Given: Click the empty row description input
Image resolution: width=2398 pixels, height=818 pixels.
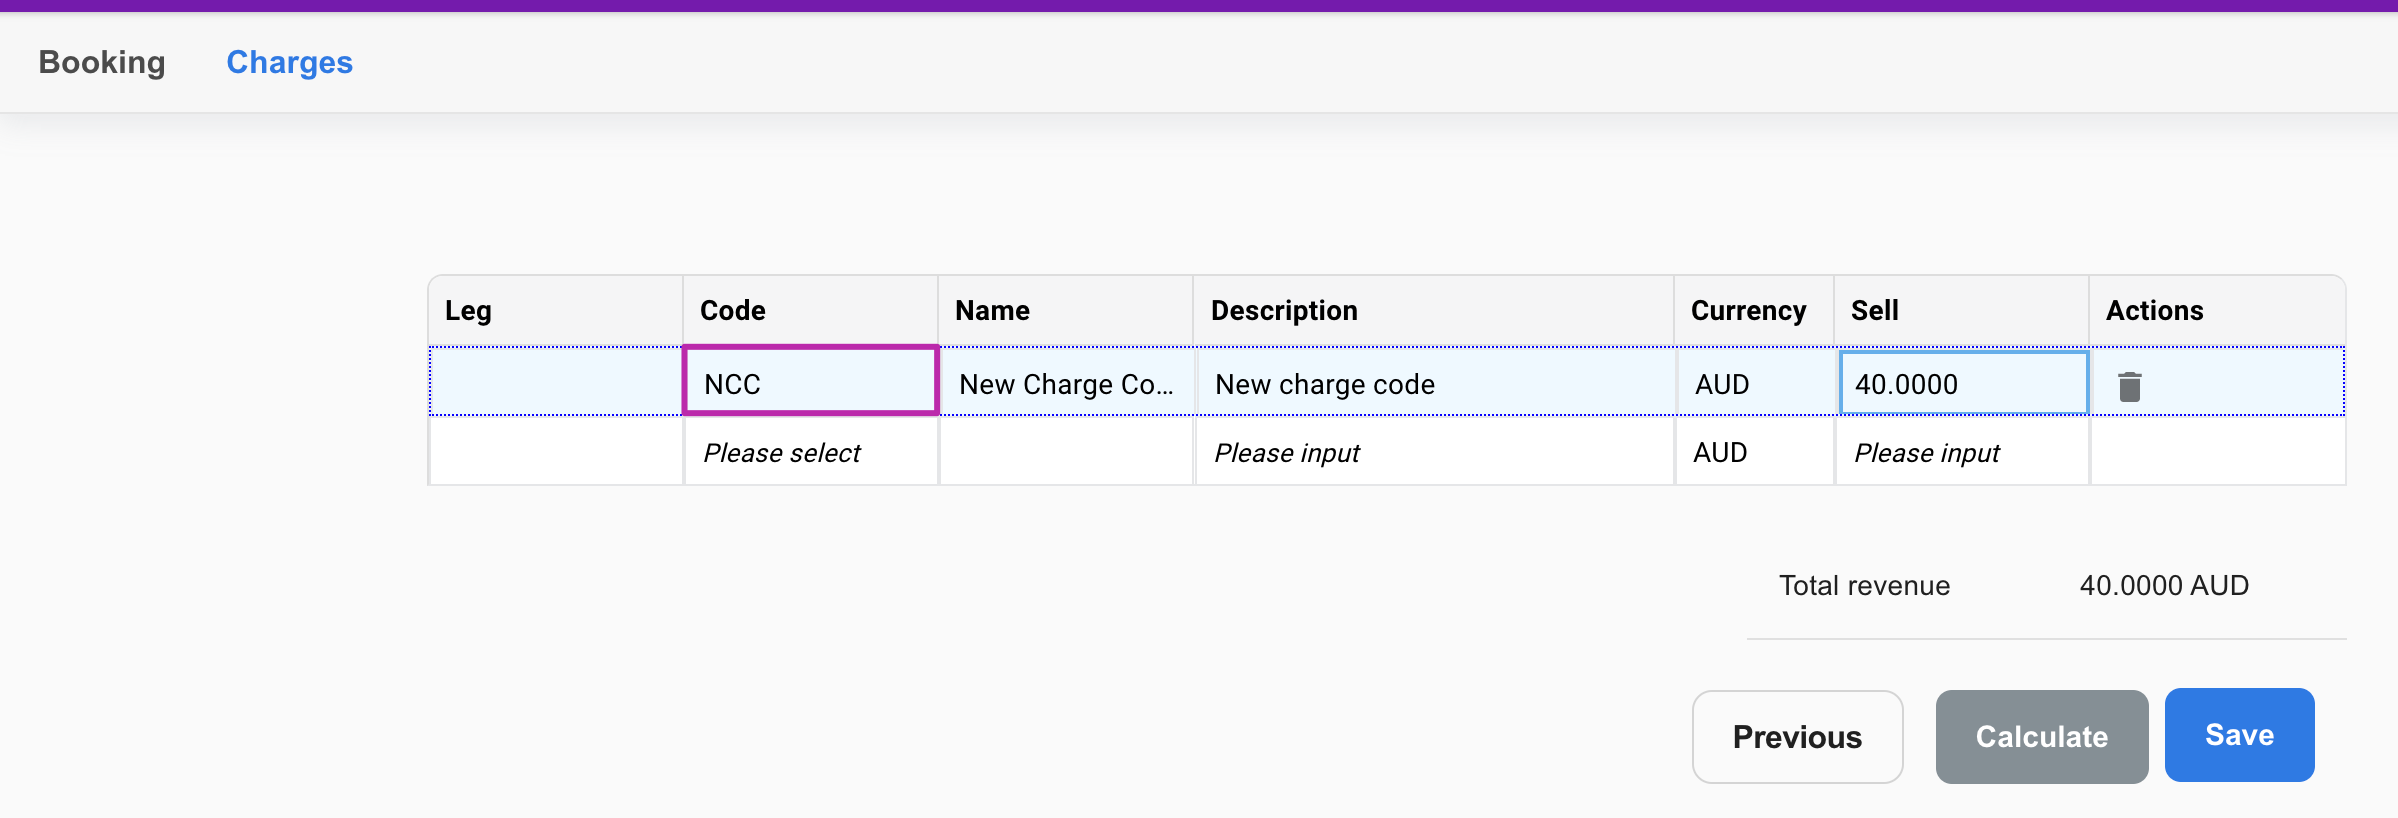Looking at the screenshot, I should [1434, 452].
